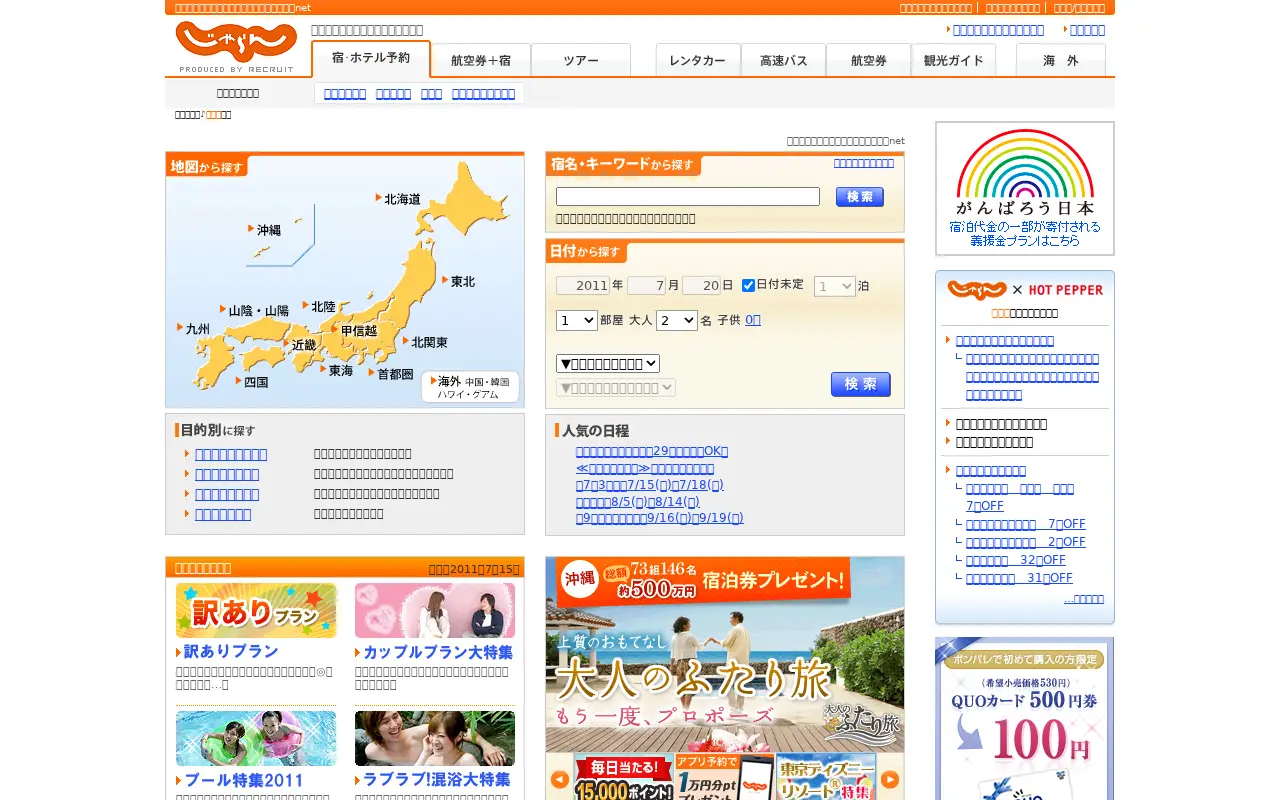This screenshot has height=800, width=1280.
Task: Open the 8/5 to 8/14 popular dates link
Action: (638, 502)
